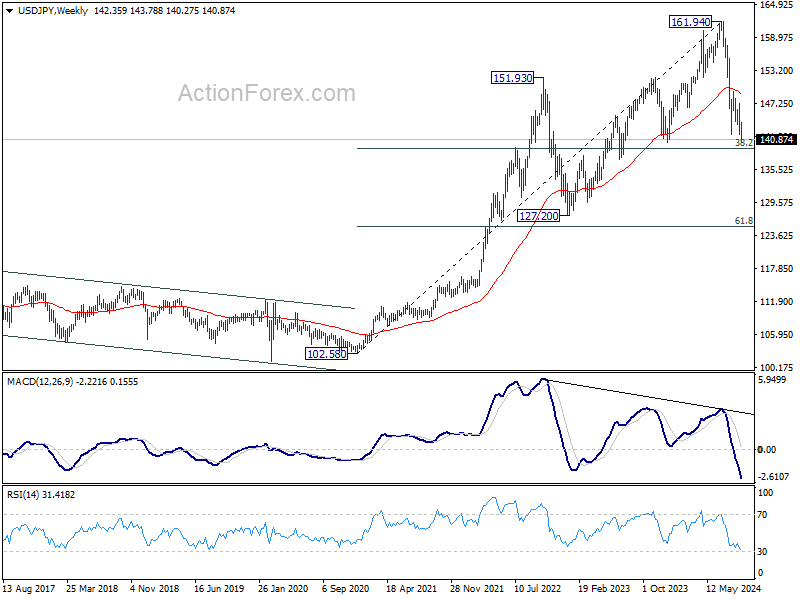Select the 26 Jan 2020 date label
Image resolution: width=800 pixels, height=600 pixels.
click(x=283, y=588)
